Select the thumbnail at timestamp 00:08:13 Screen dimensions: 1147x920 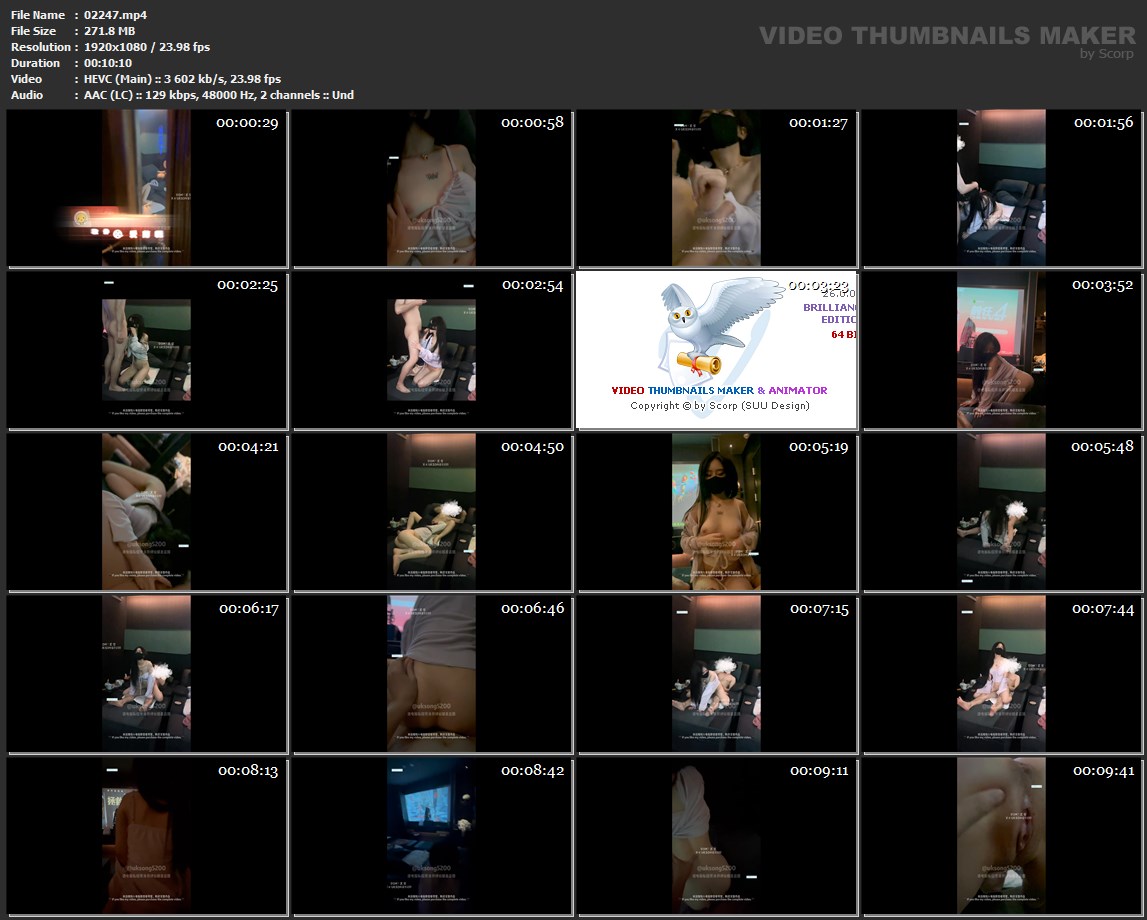146,836
